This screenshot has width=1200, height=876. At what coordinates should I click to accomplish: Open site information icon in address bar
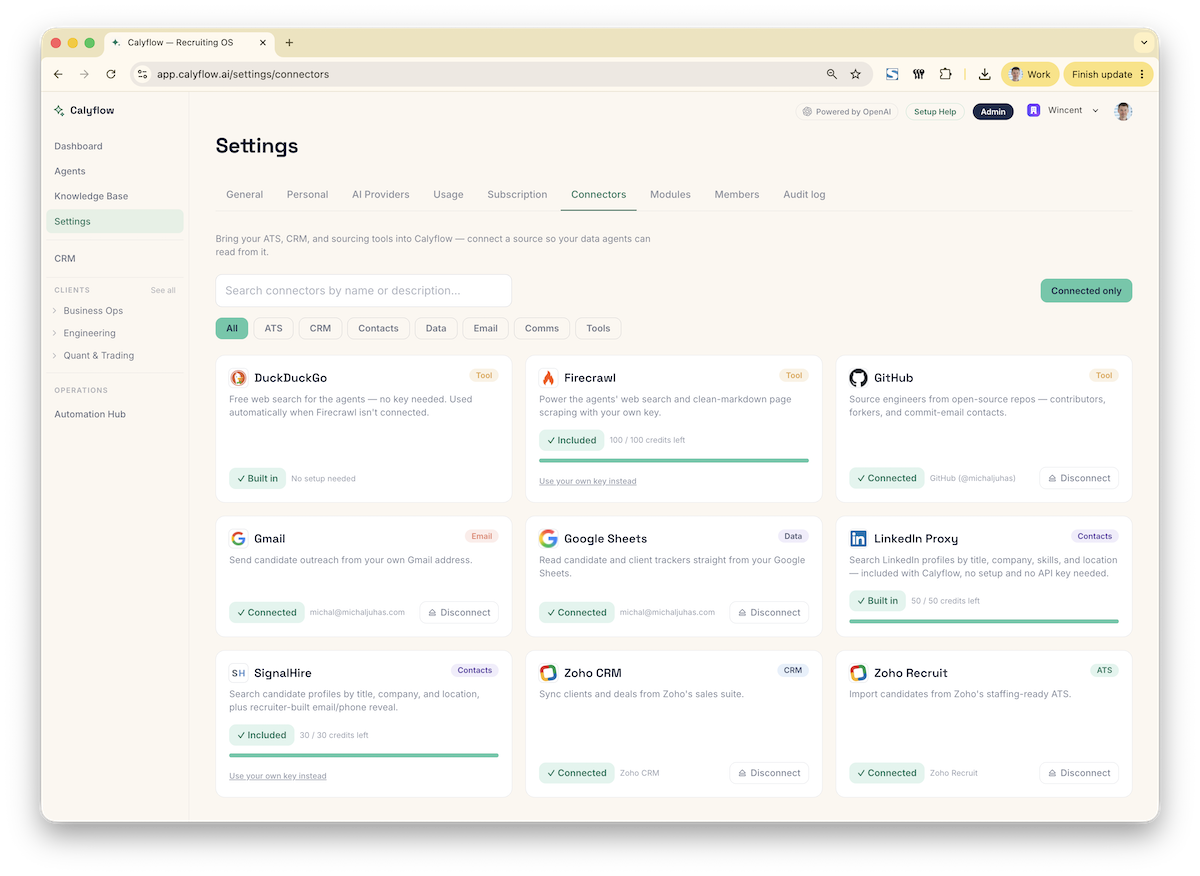coord(142,74)
